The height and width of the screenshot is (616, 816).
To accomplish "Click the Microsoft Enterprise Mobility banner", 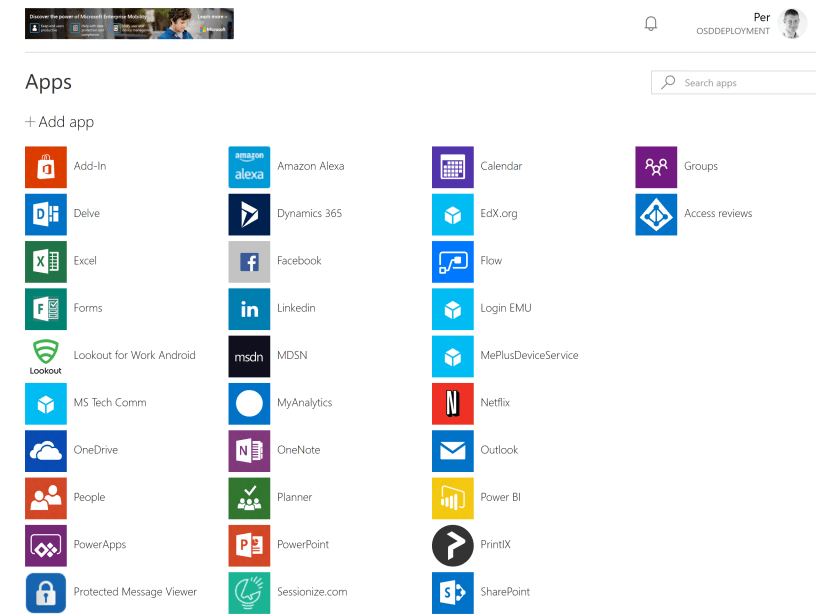I will tap(129, 24).
